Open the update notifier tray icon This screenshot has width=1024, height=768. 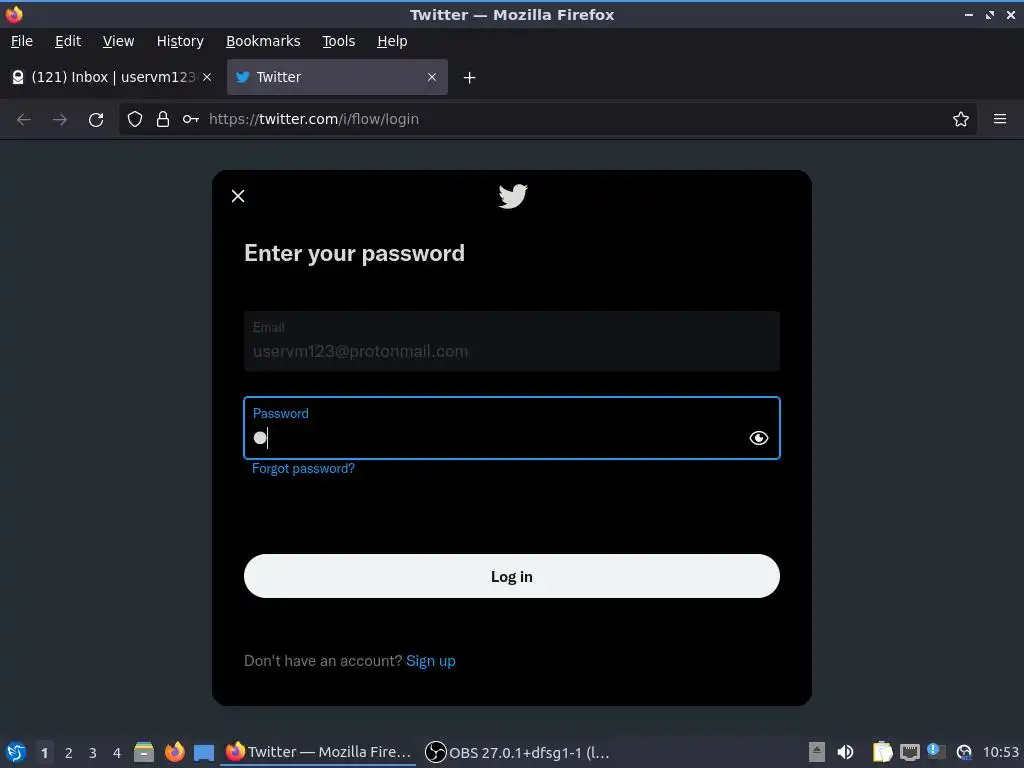[936, 751]
